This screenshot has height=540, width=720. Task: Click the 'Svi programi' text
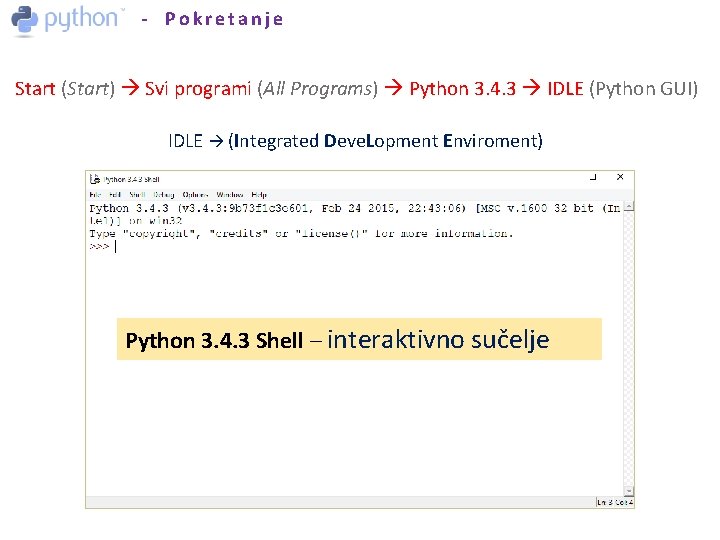(198, 89)
